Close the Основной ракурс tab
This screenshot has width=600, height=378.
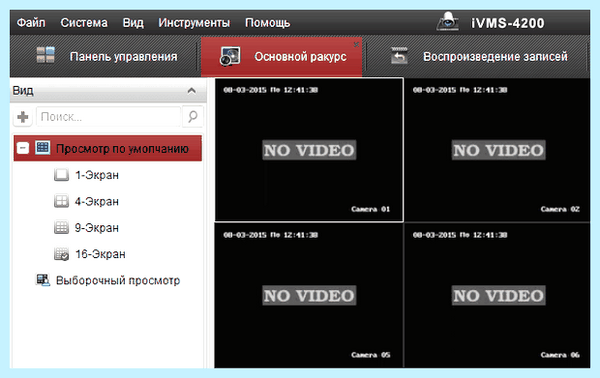[x=356, y=44]
